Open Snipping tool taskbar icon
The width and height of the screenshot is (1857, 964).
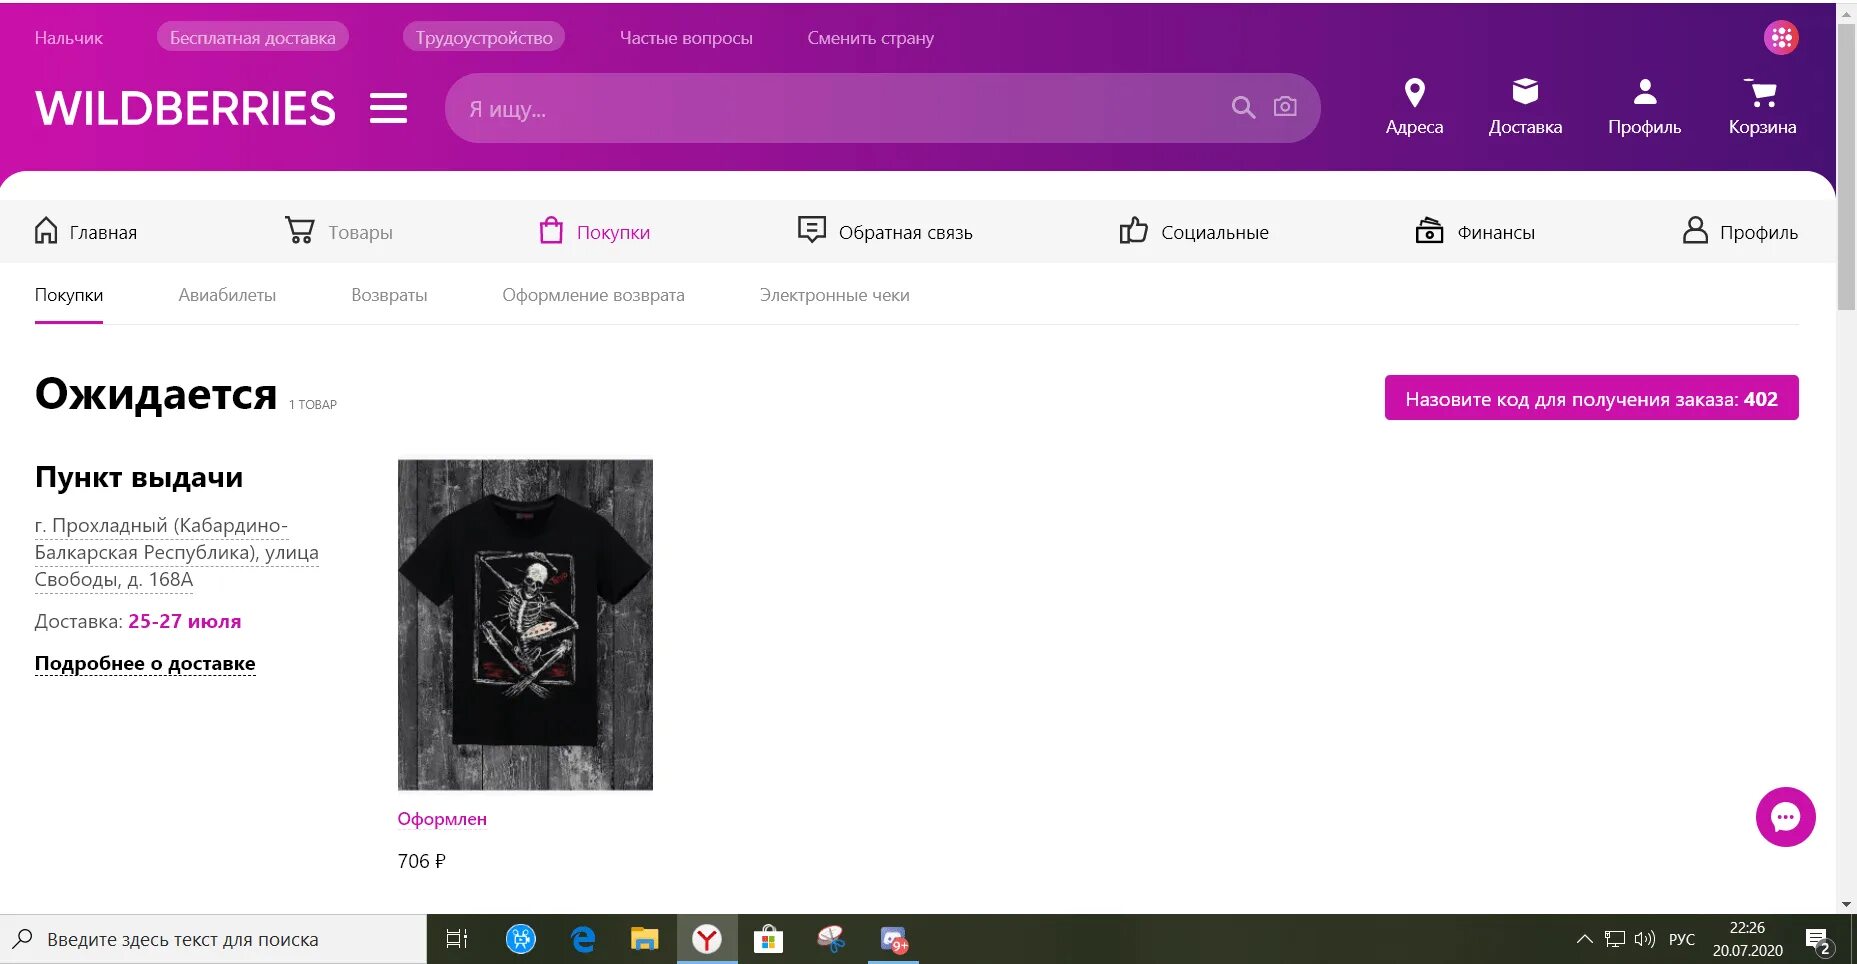coord(831,939)
